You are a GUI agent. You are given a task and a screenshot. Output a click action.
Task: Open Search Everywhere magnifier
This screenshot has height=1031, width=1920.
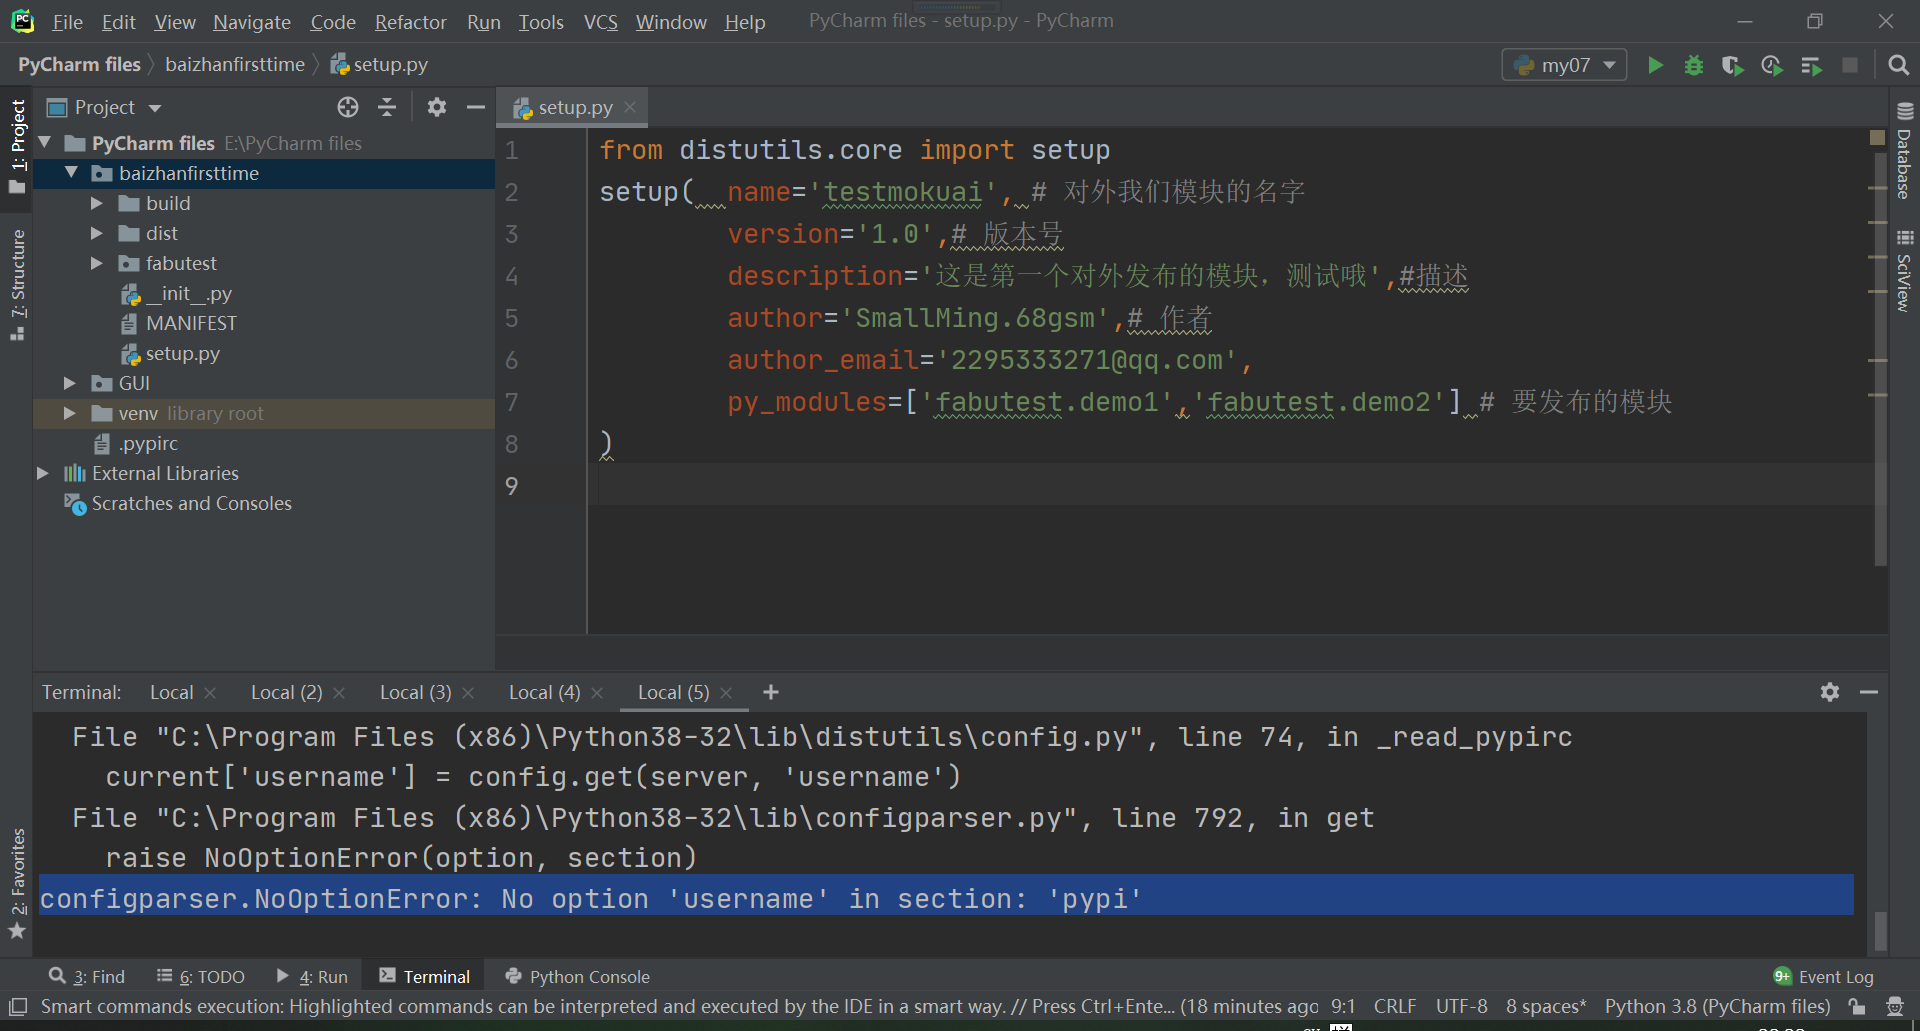click(1898, 65)
